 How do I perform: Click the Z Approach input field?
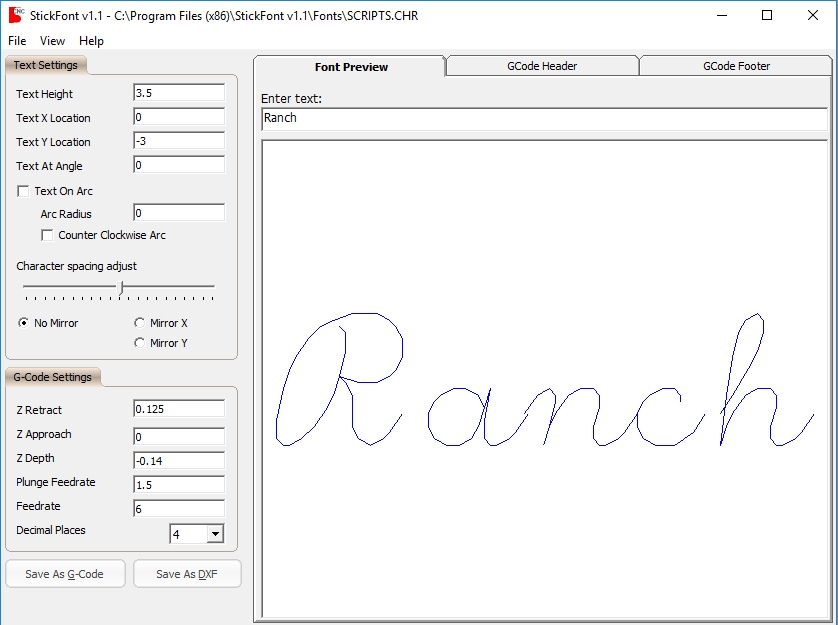179,436
